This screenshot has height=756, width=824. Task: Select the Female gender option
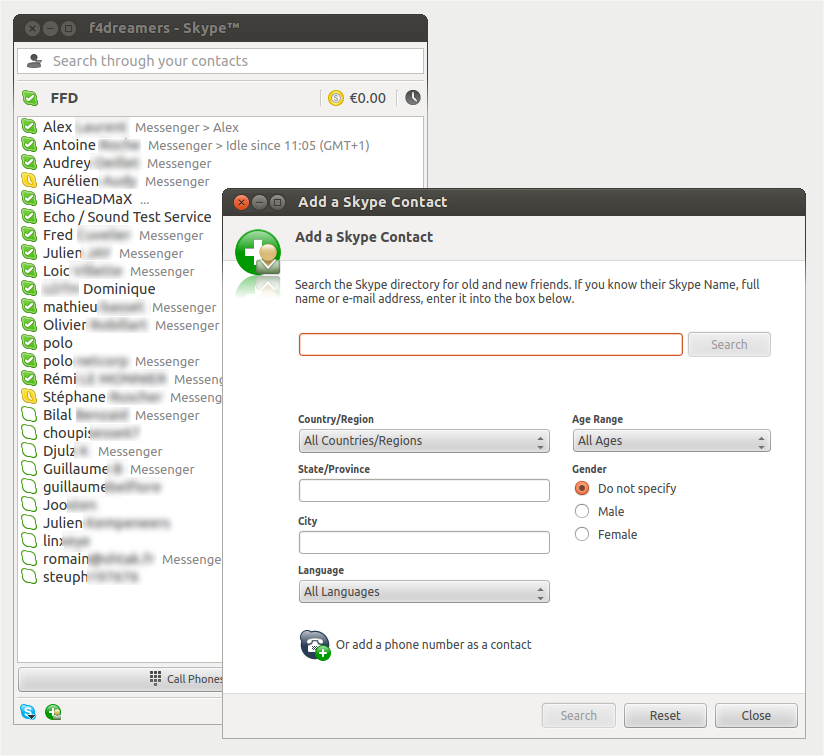[582, 534]
